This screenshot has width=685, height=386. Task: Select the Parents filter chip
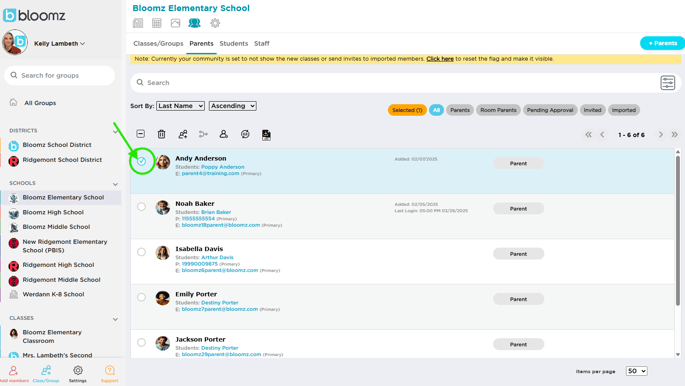(x=460, y=110)
